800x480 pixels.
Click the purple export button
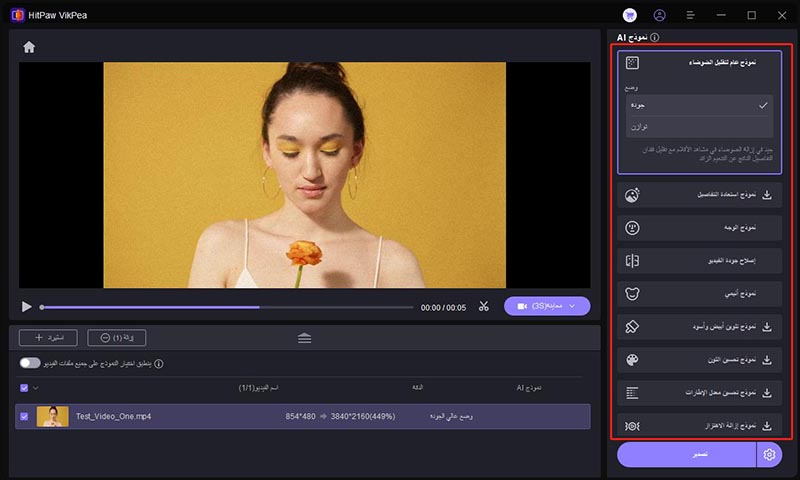(x=687, y=455)
